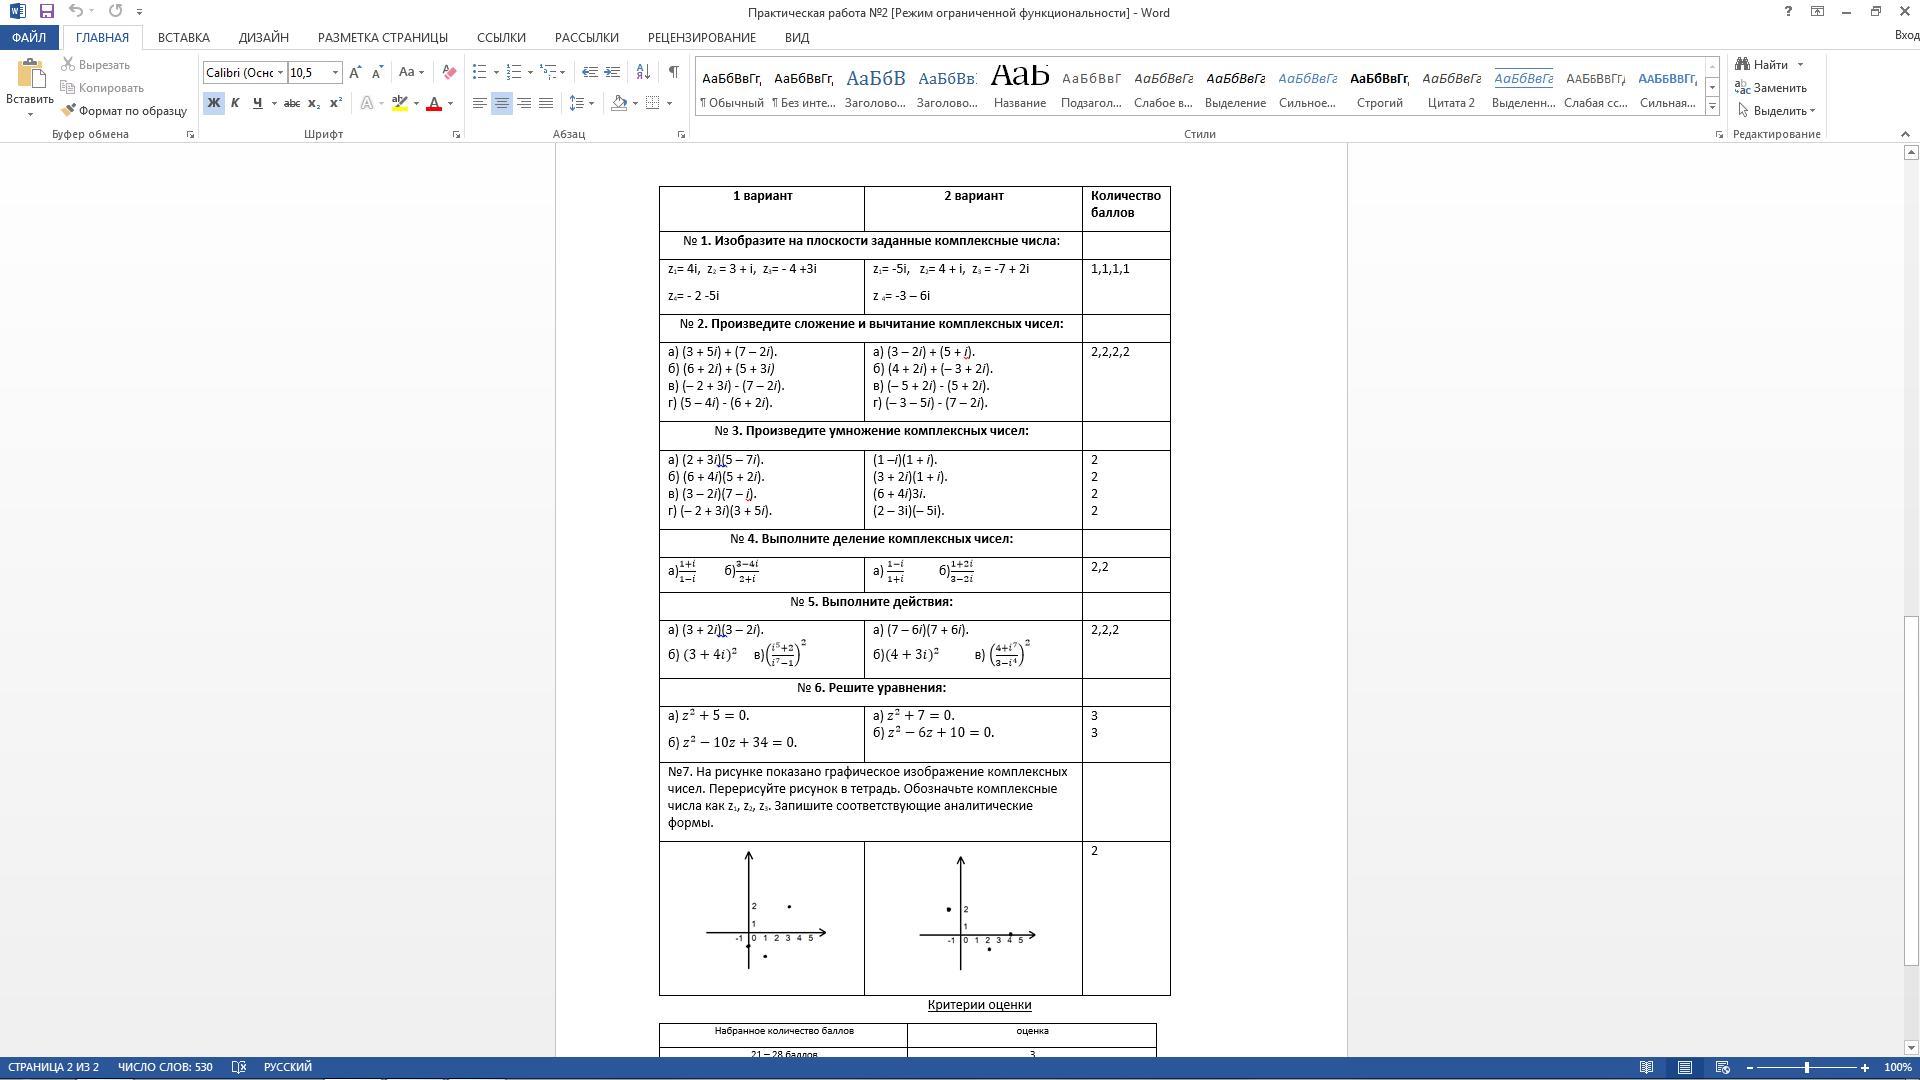Click the Format Painter brush icon
This screenshot has width=1920, height=1080.
pyautogui.click(x=69, y=111)
